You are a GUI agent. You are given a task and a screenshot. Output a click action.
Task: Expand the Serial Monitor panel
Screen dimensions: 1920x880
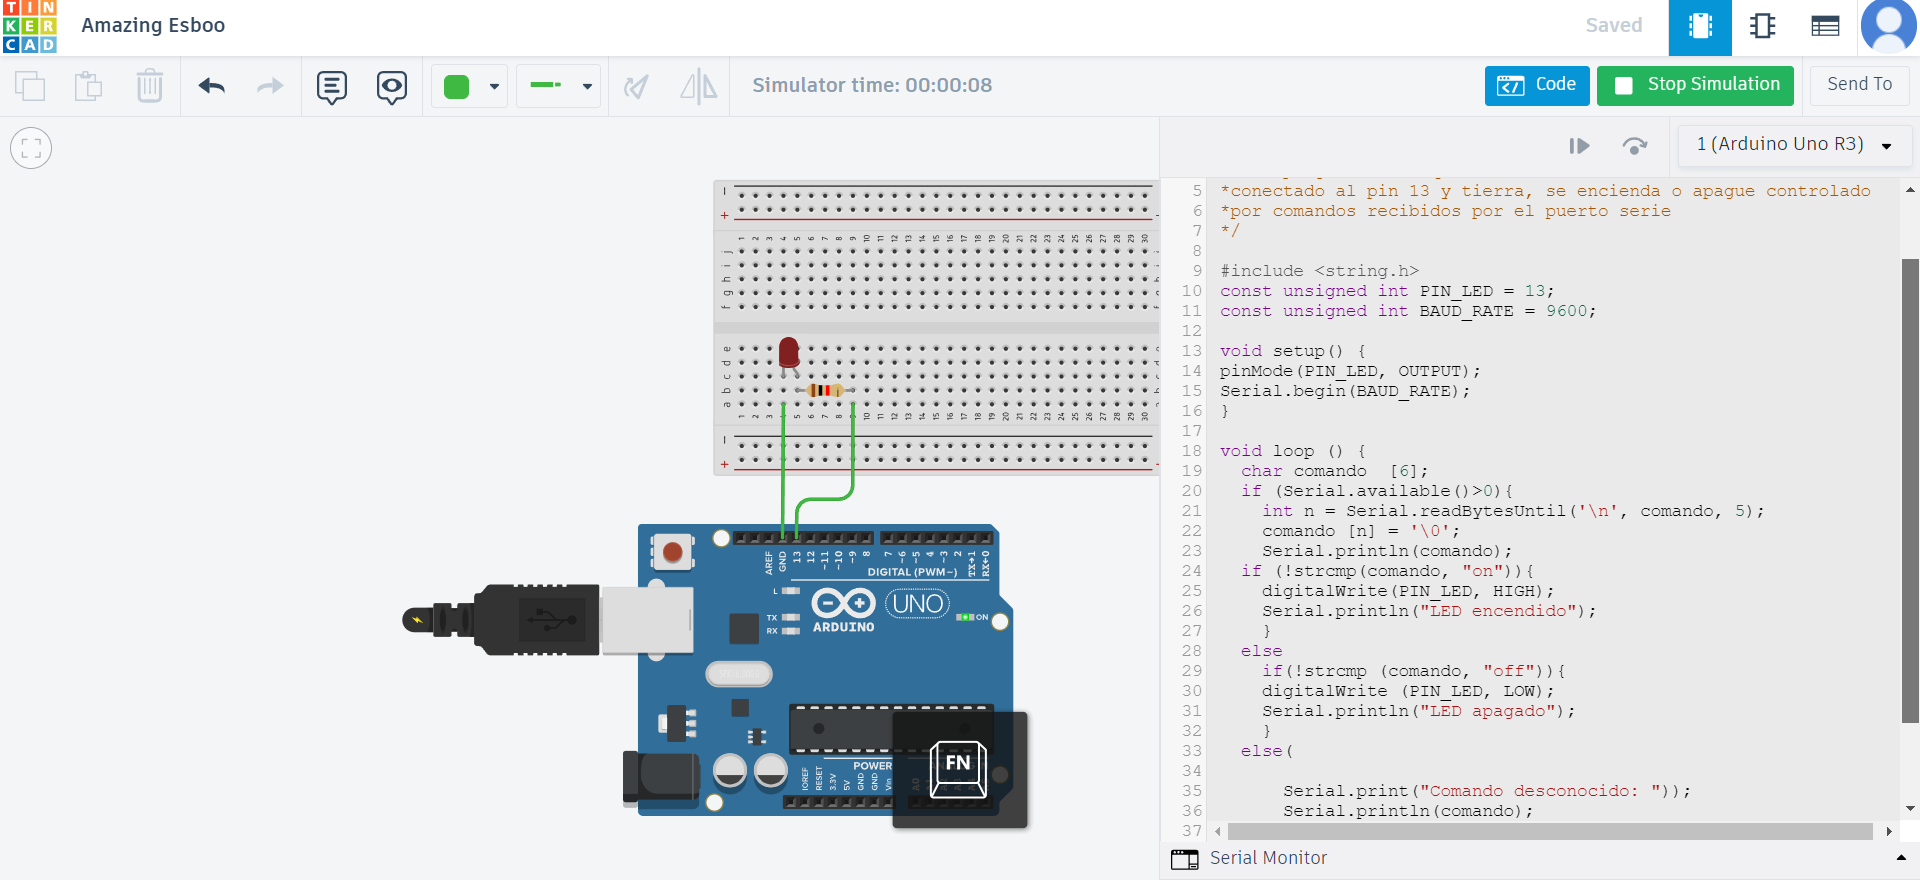(x=1268, y=858)
